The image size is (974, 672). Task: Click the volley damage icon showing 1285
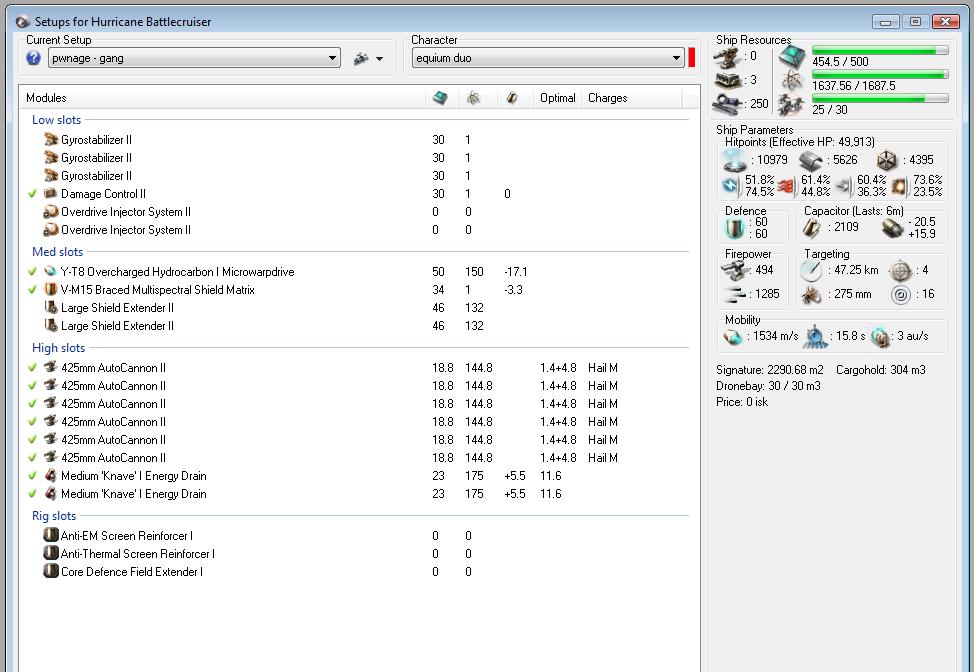coord(735,294)
